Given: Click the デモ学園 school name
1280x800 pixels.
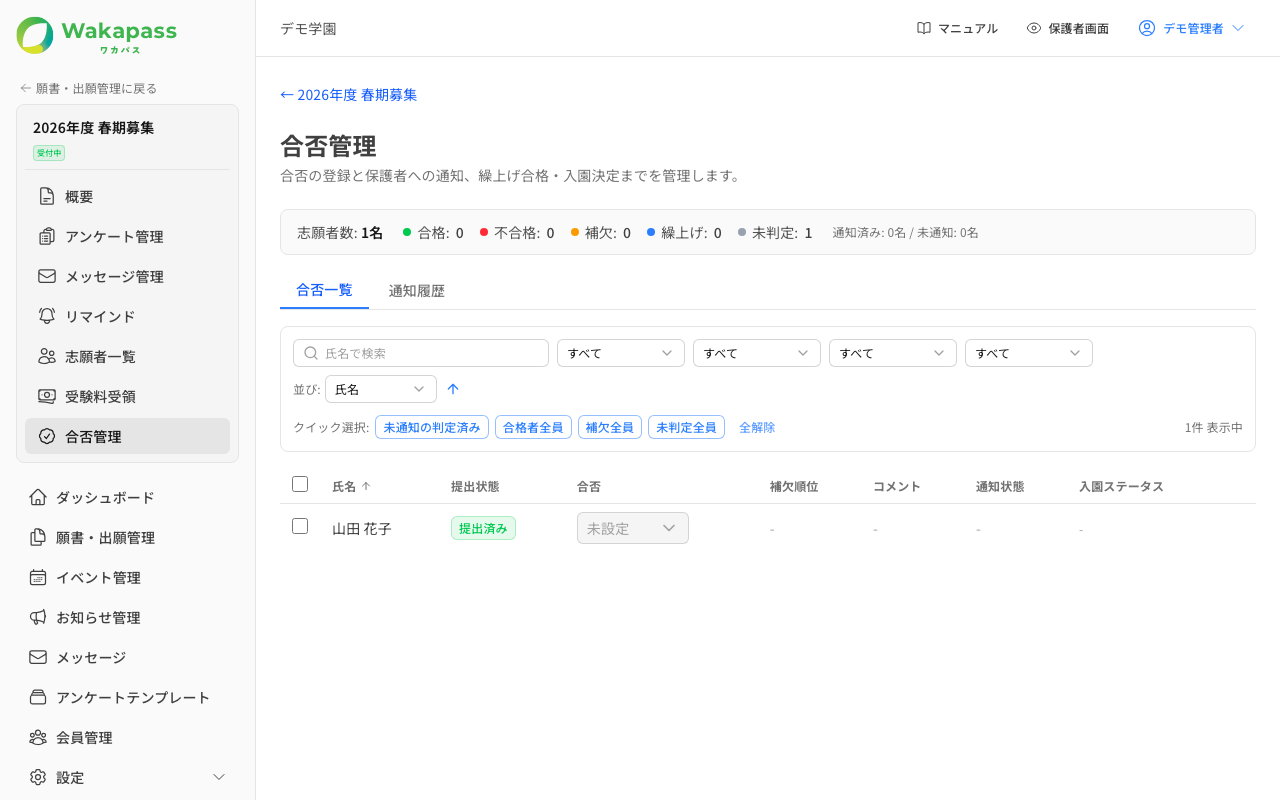Looking at the screenshot, I should pyautogui.click(x=308, y=28).
